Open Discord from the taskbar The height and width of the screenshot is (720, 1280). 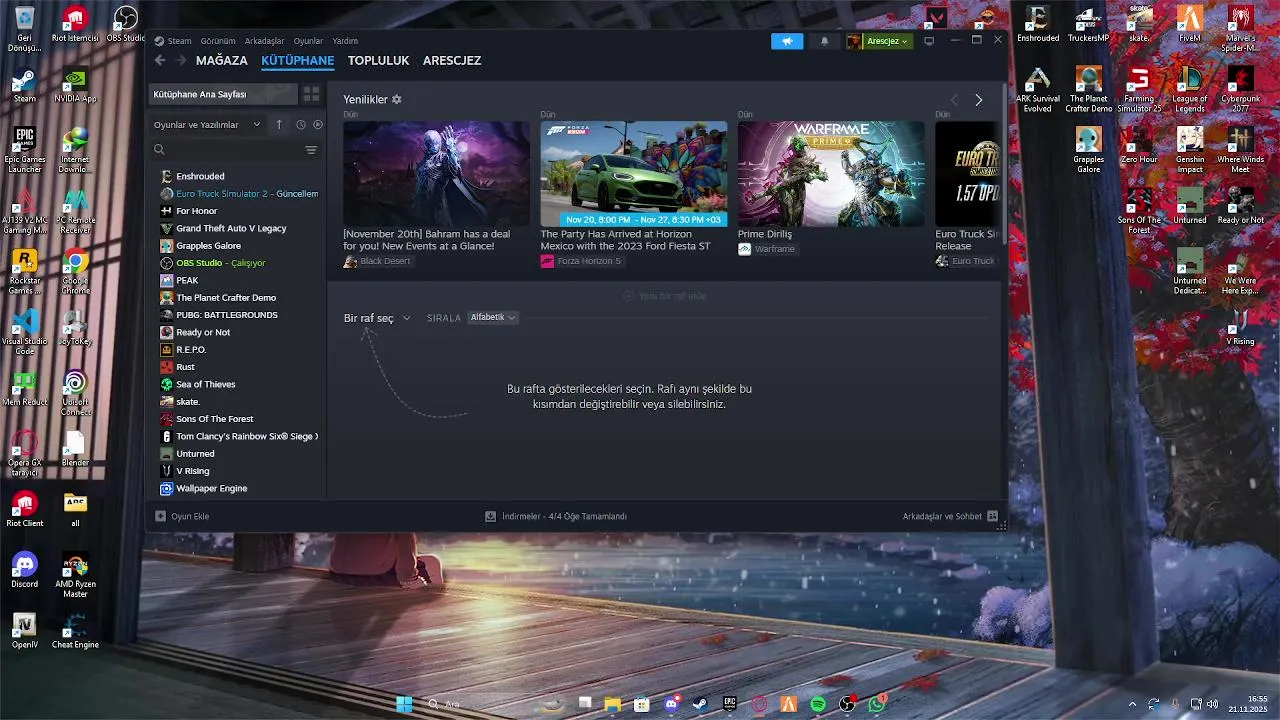click(672, 704)
